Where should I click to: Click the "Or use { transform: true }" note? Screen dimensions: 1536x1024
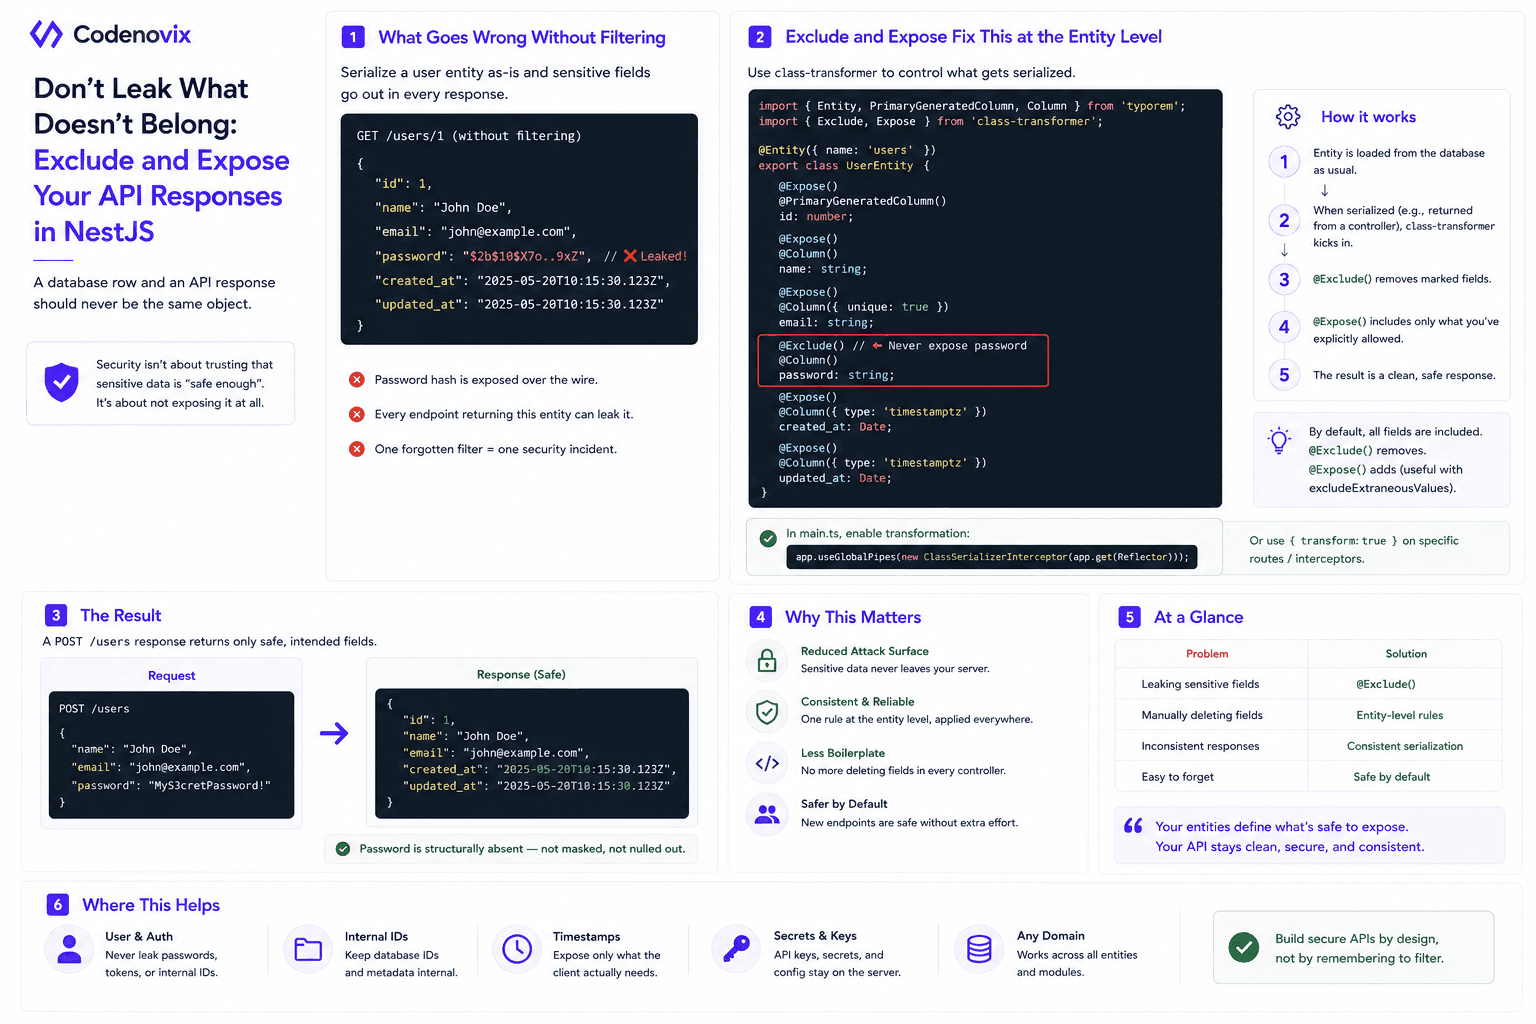[x=1354, y=550]
